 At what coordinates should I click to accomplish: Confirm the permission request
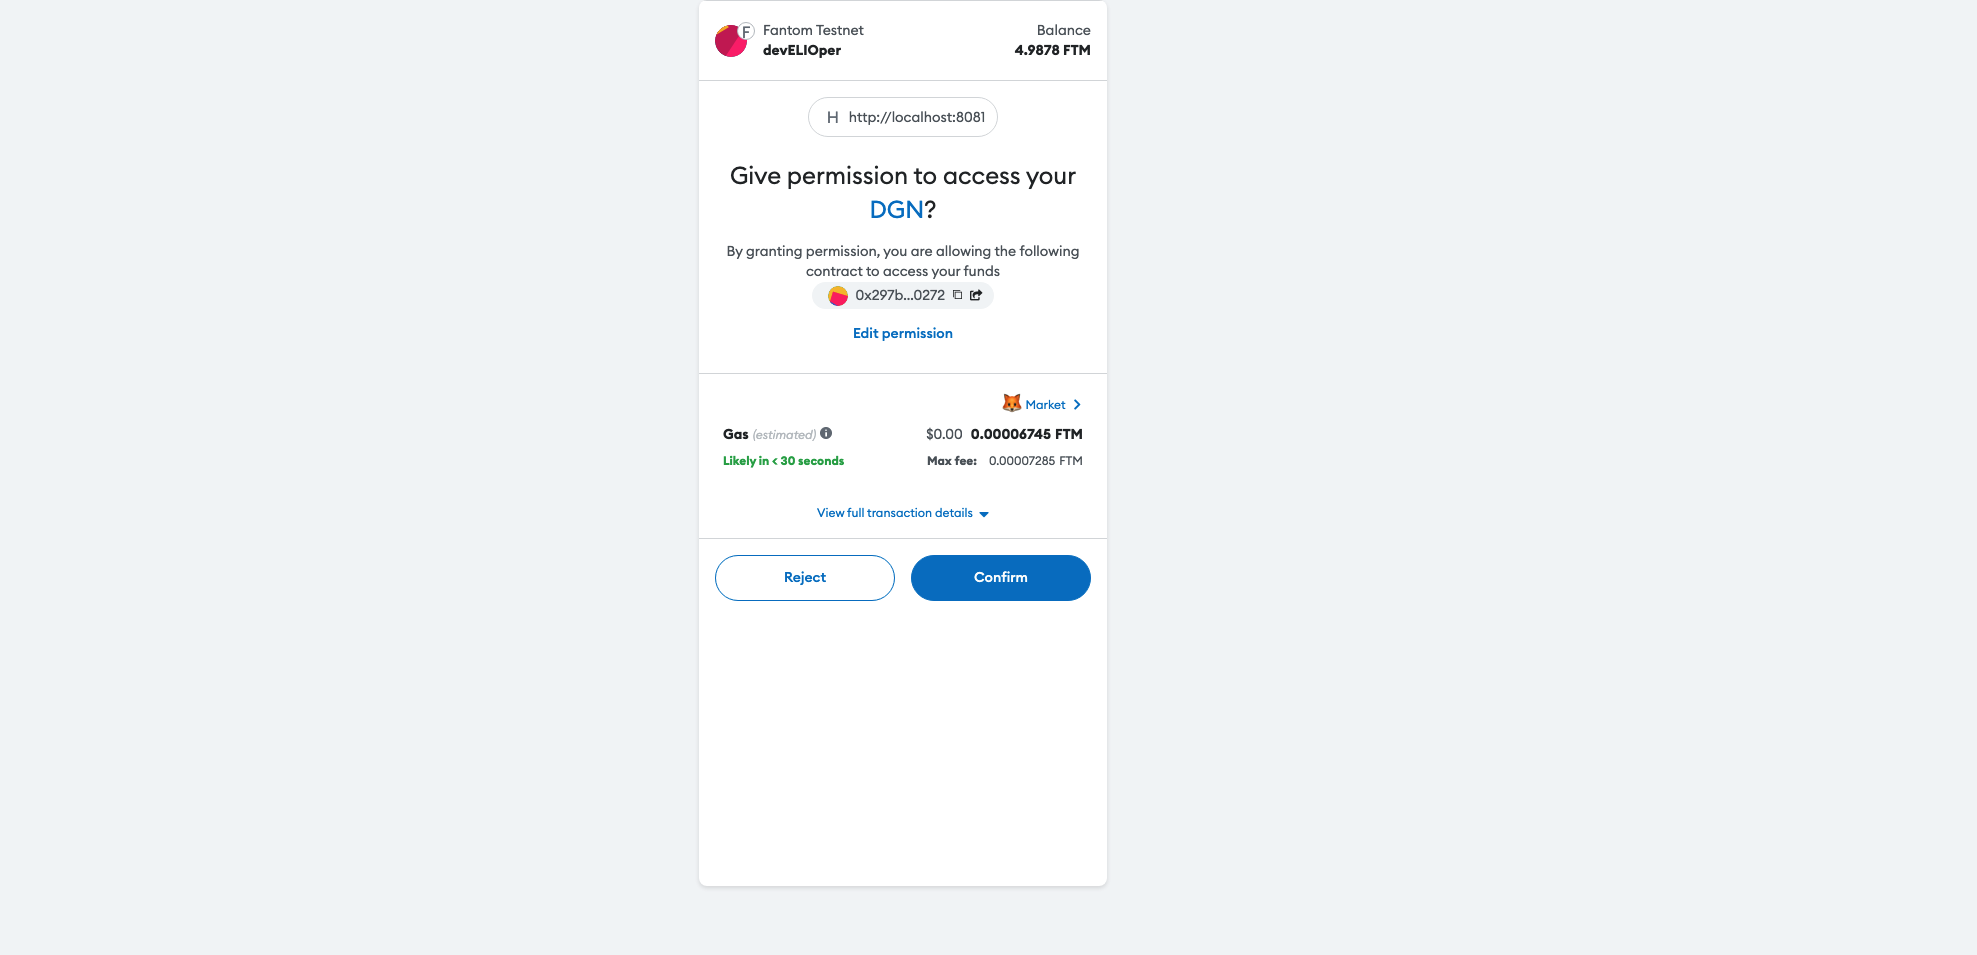[1000, 577]
